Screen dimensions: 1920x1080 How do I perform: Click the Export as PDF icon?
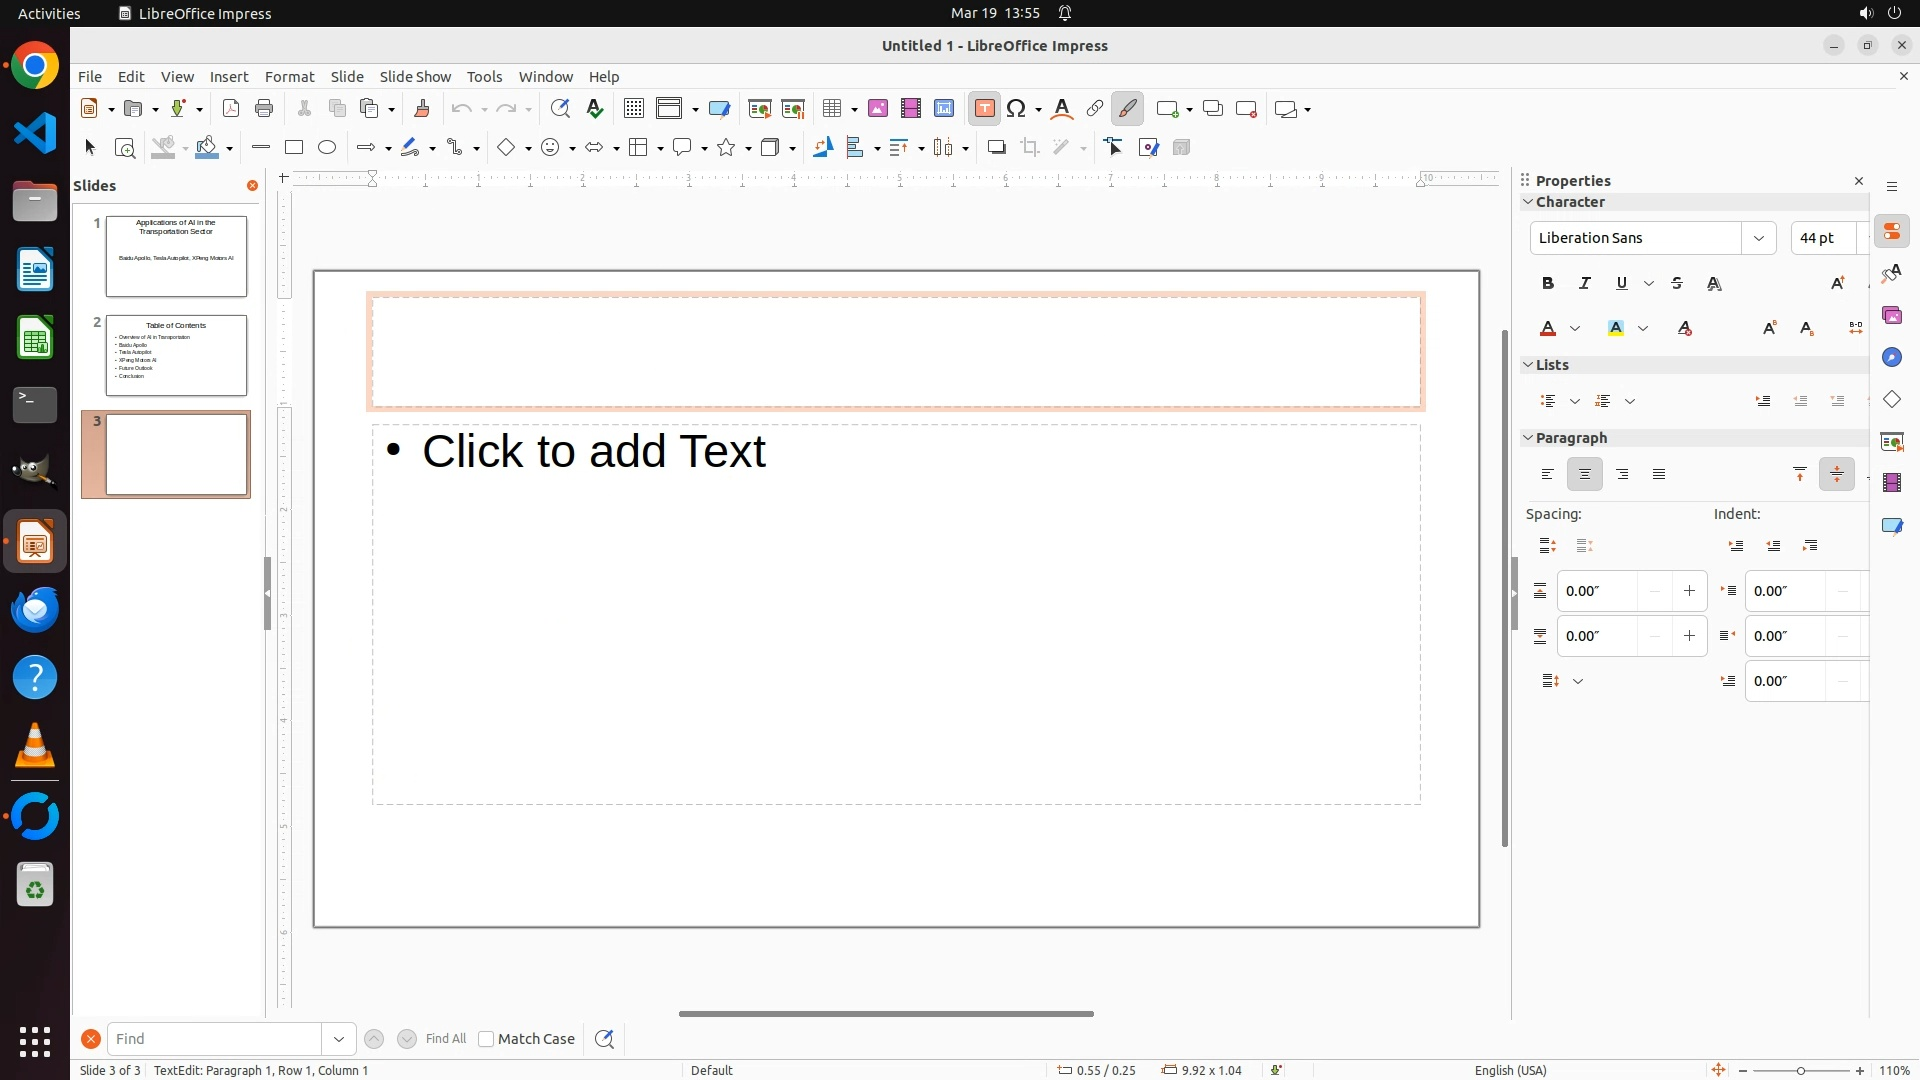(231, 109)
